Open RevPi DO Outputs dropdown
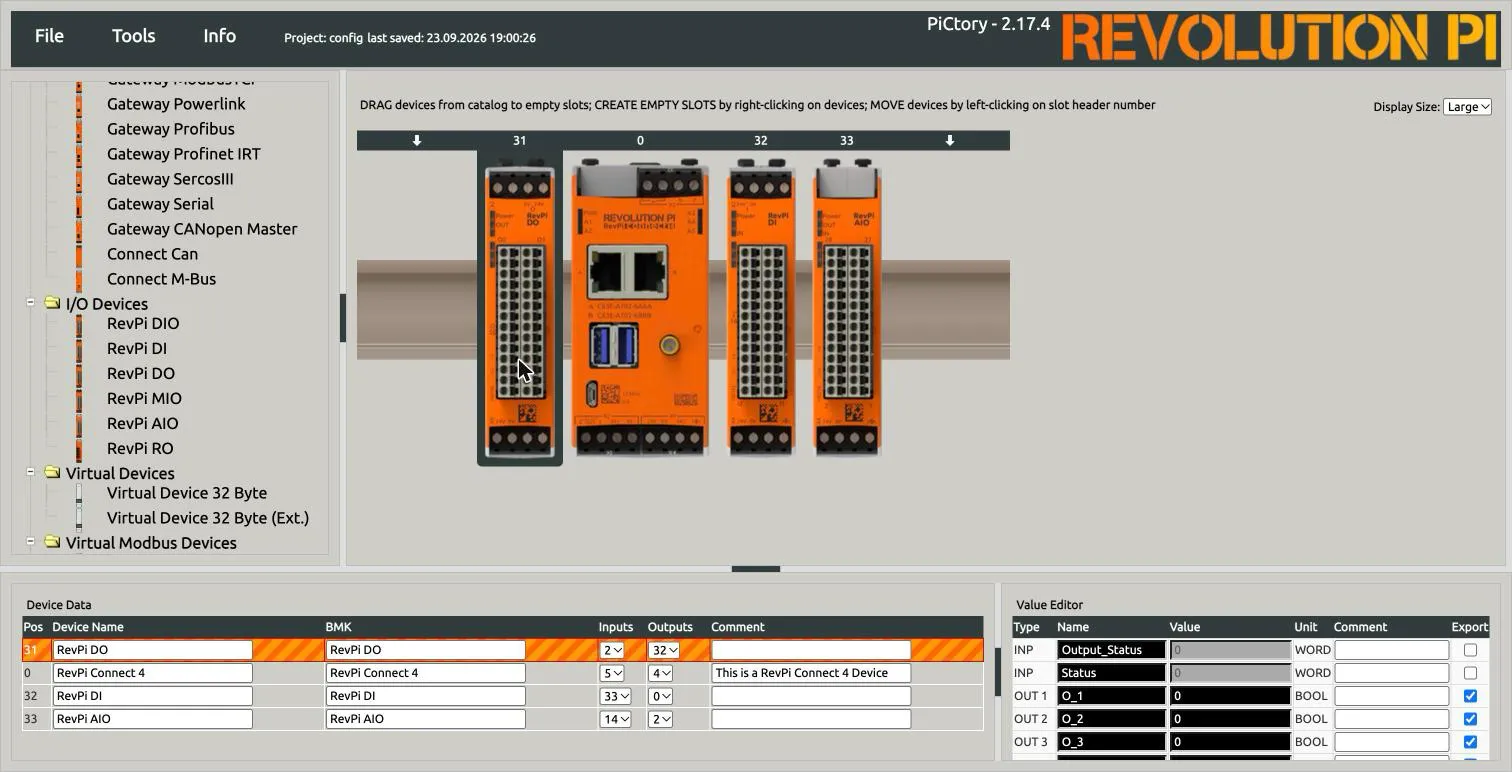 (x=664, y=650)
